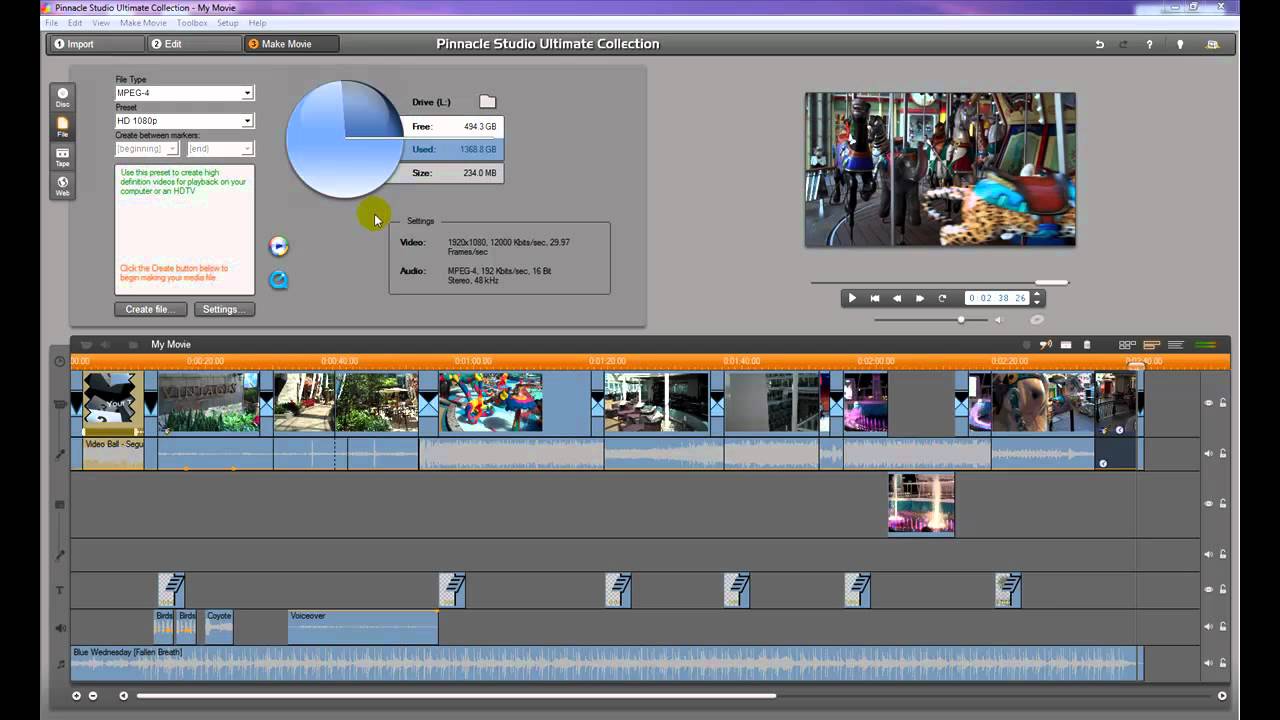Screen dimensions: 1280x720
Task: Open the Make Movie menu in menu bar
Action: 143,23
